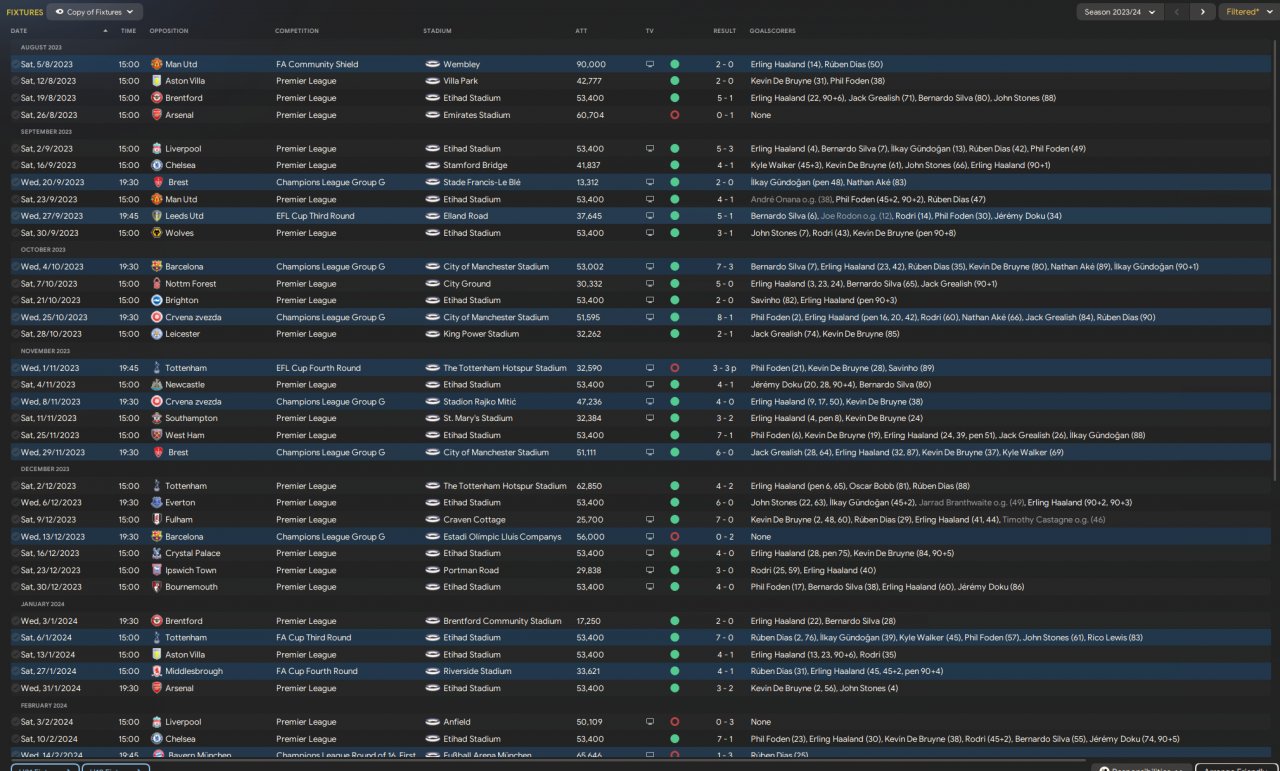Sort by the Opposition column header

click(x=169, y=31)
